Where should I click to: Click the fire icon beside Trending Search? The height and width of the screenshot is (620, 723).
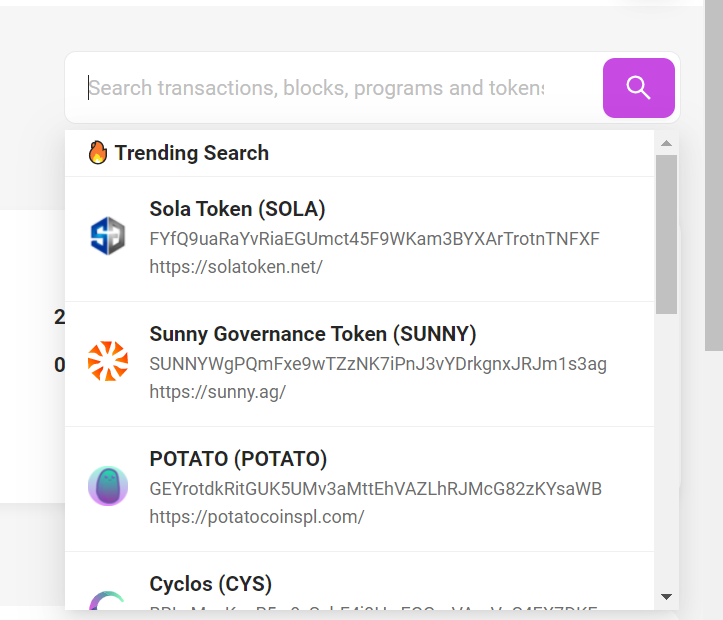(x=97, y=153)
